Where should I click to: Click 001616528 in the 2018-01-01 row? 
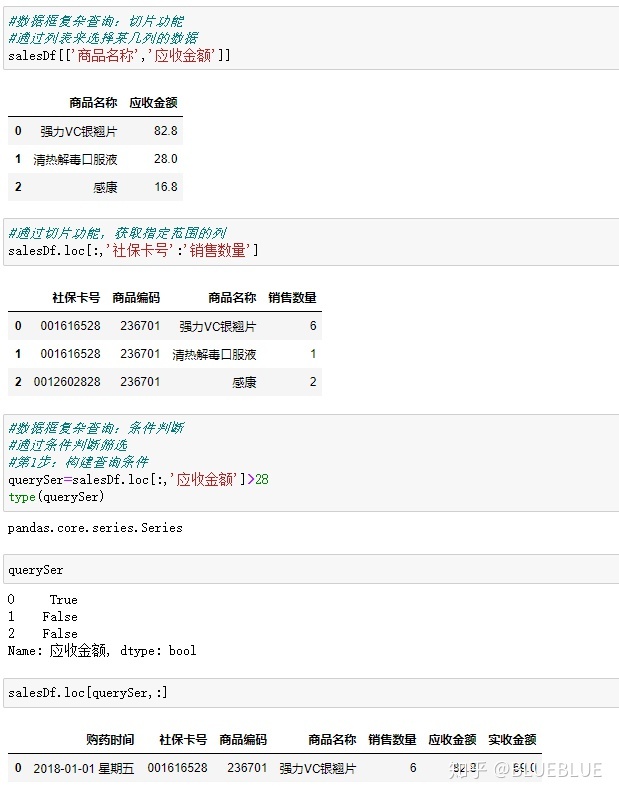click(x=178, y=768)
